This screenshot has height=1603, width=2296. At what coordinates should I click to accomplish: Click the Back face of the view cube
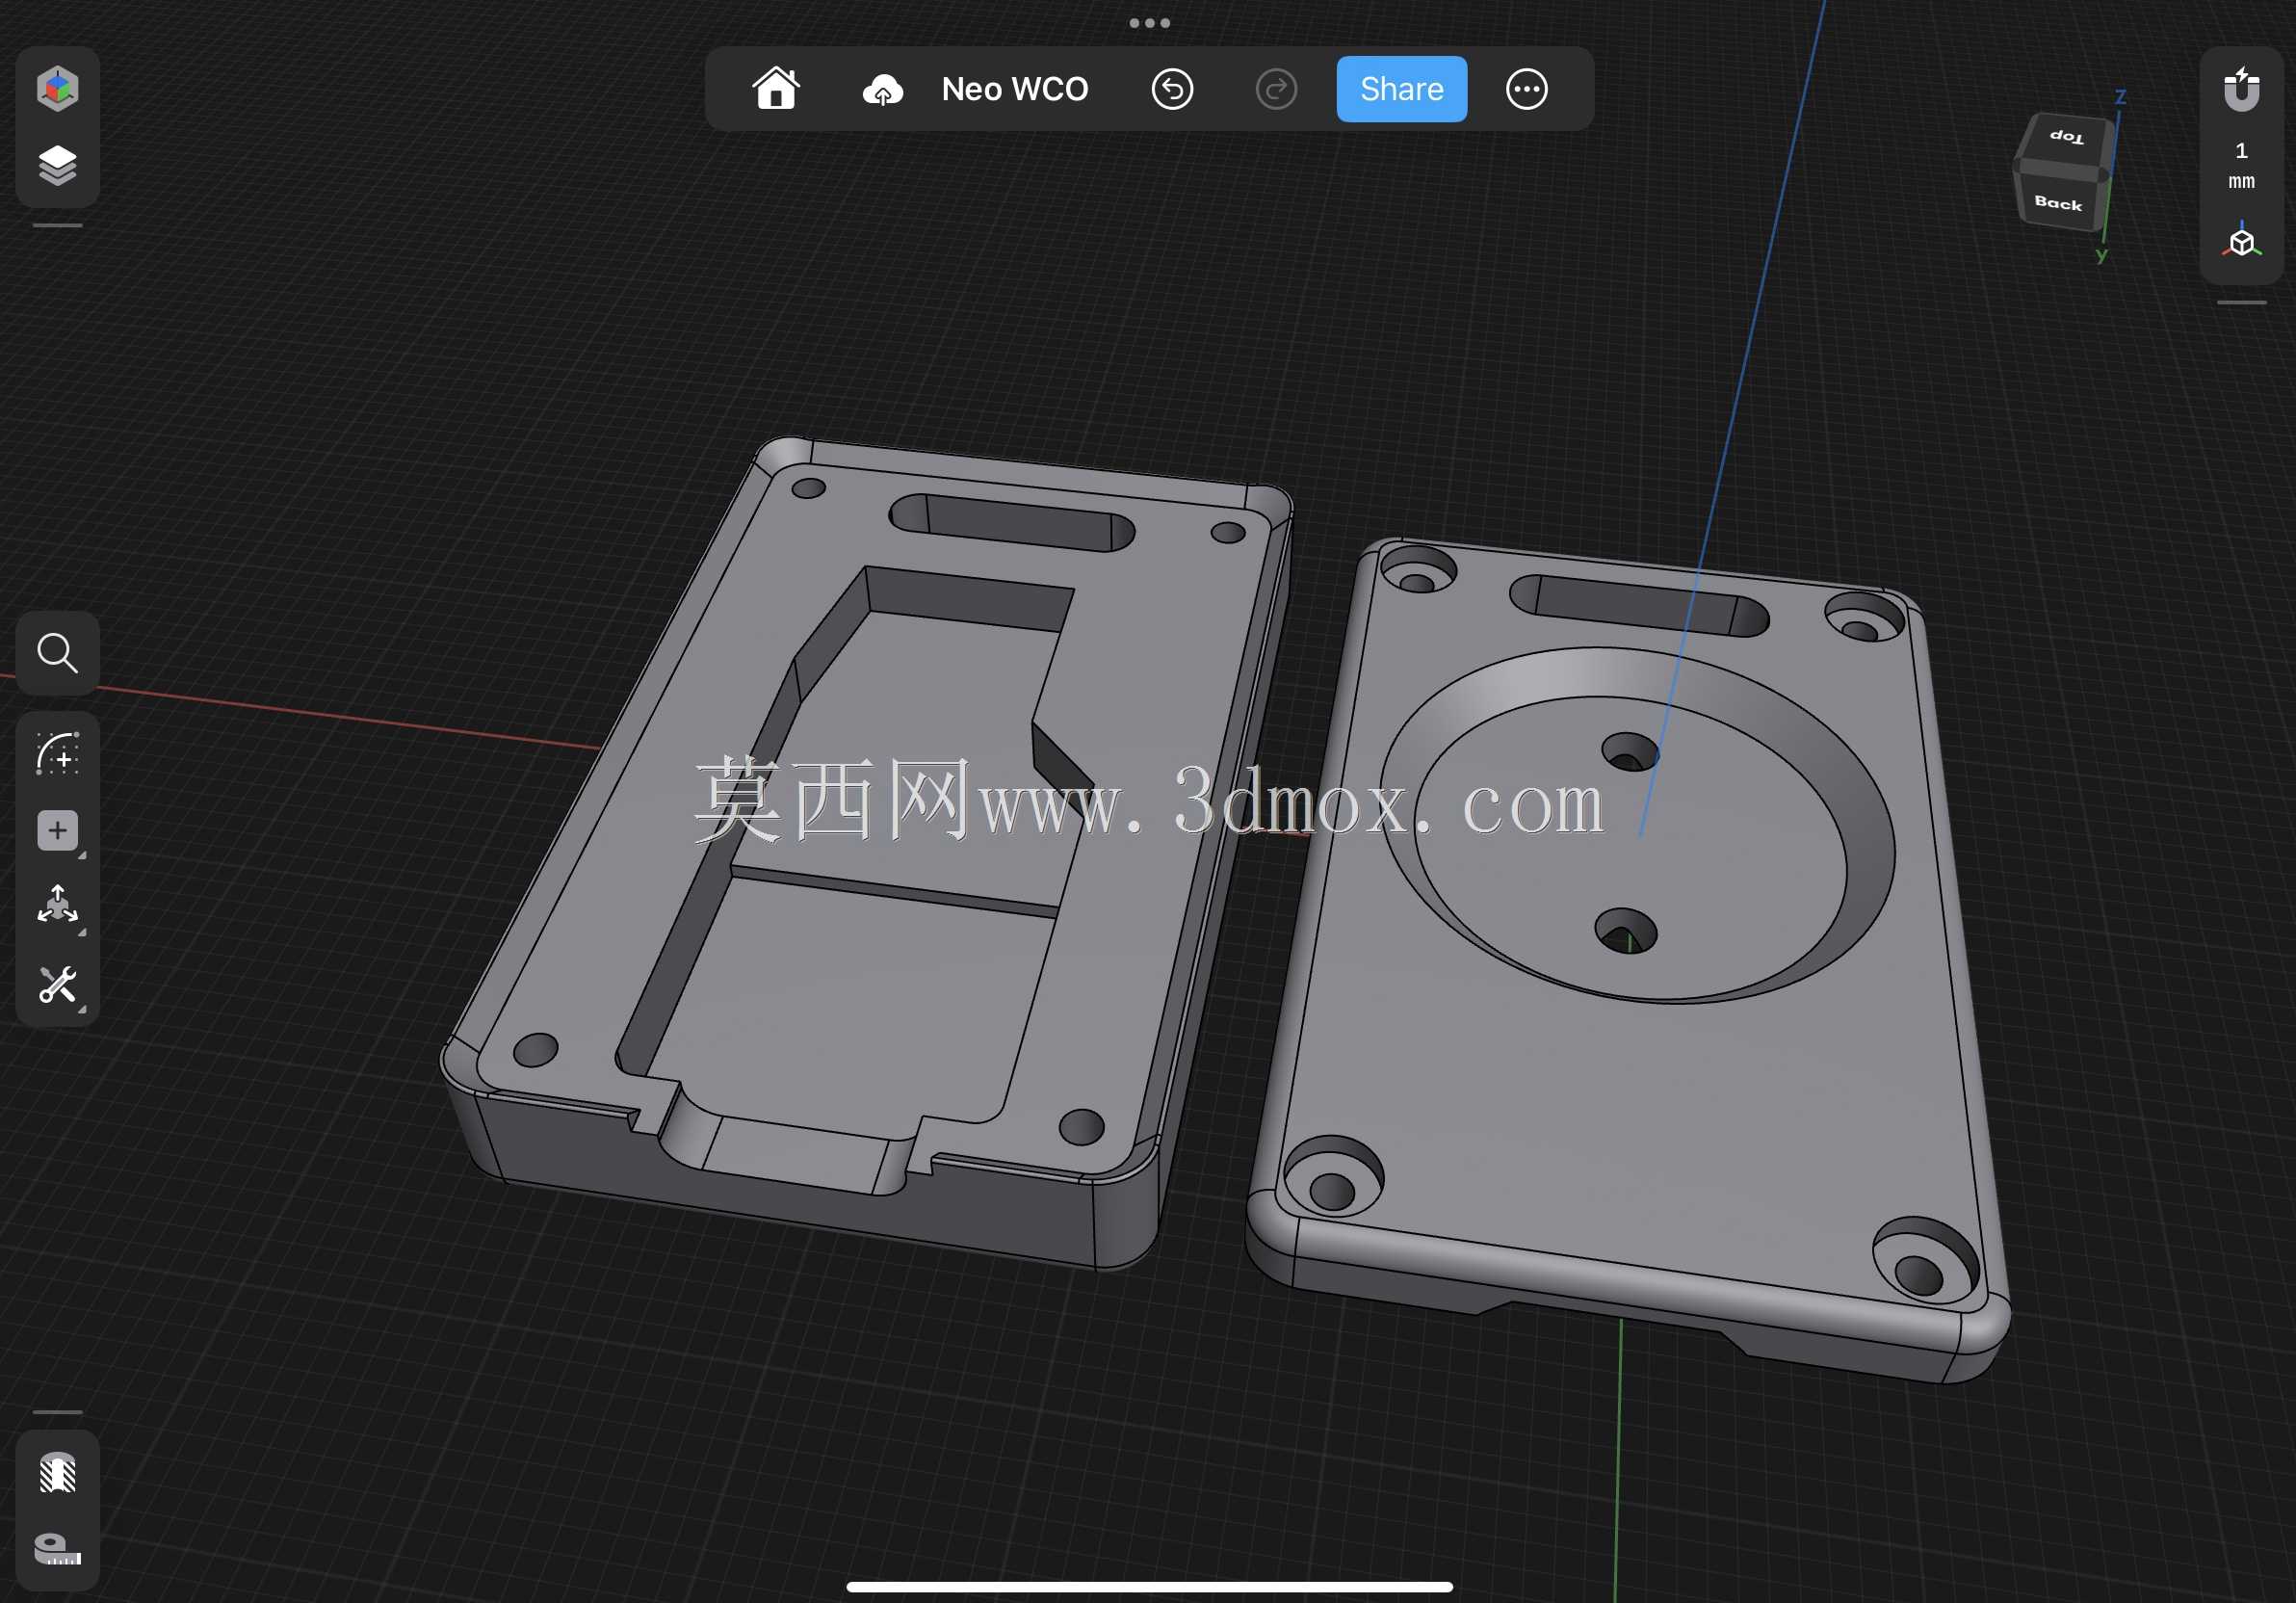pos(2057,203)
